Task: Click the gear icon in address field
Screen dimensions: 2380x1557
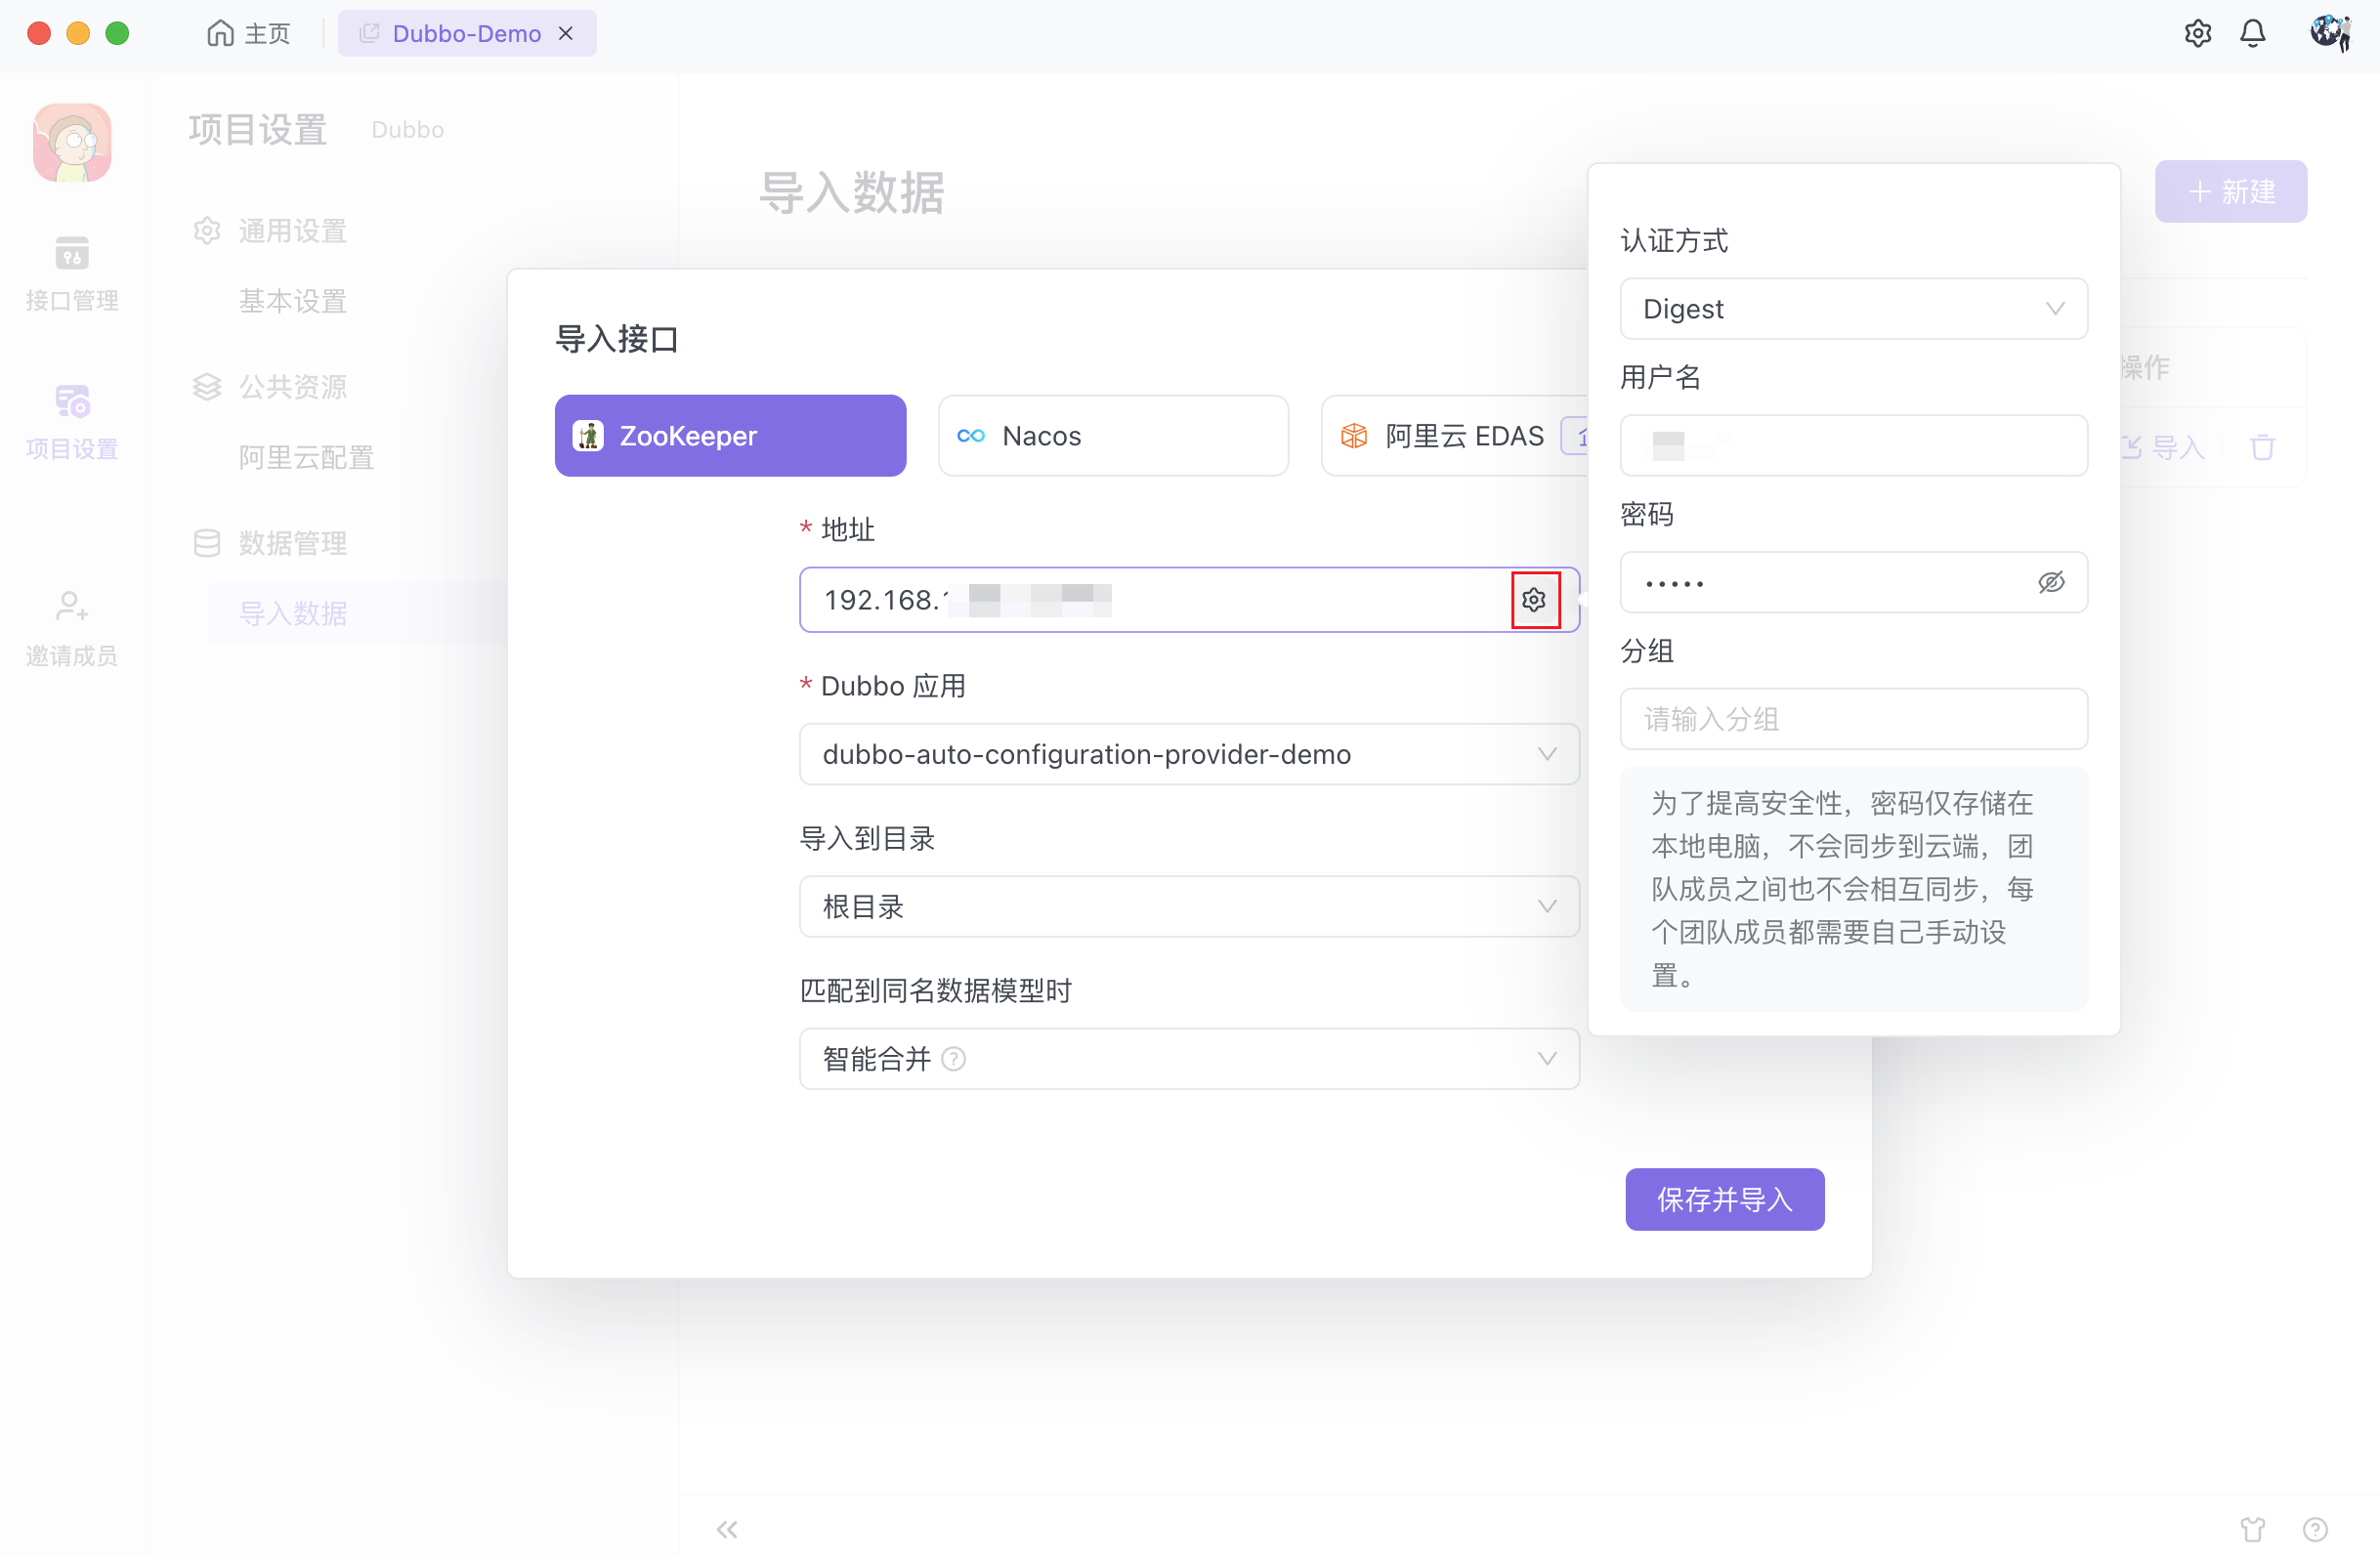Action: 1534,599
